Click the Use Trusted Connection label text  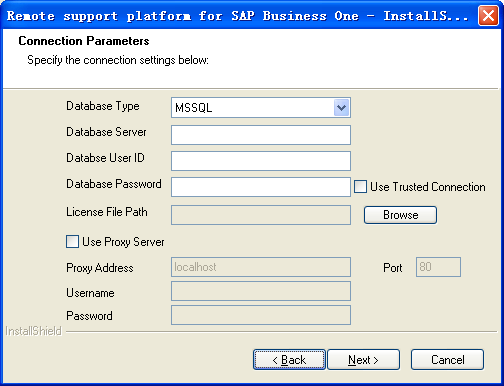428,187
